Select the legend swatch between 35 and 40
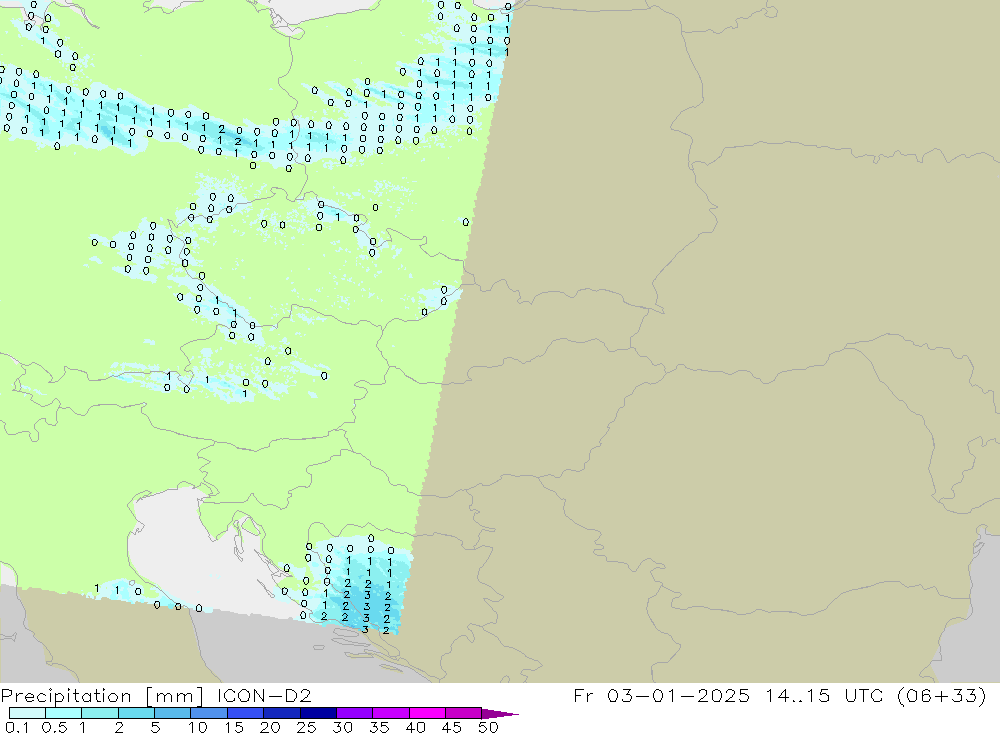The height and width of the screenshot is (733, 1000). 391,713
